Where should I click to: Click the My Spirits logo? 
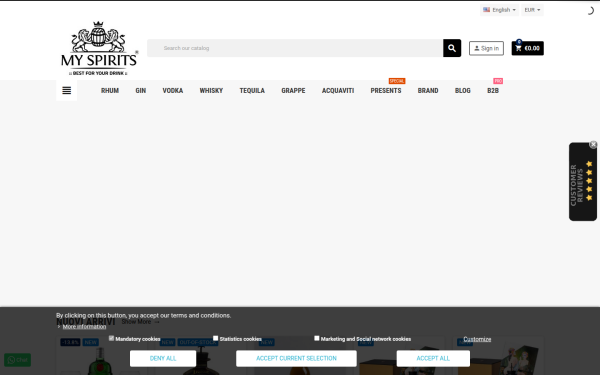(99, 48)
